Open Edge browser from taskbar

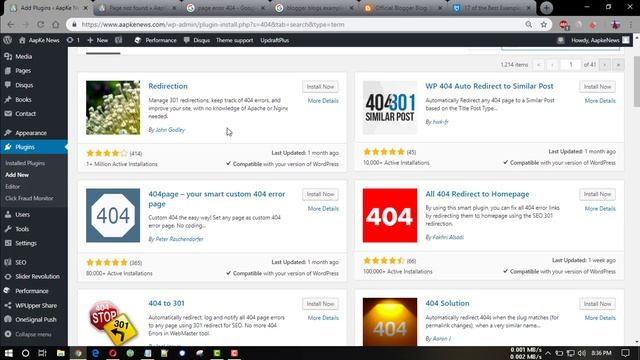95,353
